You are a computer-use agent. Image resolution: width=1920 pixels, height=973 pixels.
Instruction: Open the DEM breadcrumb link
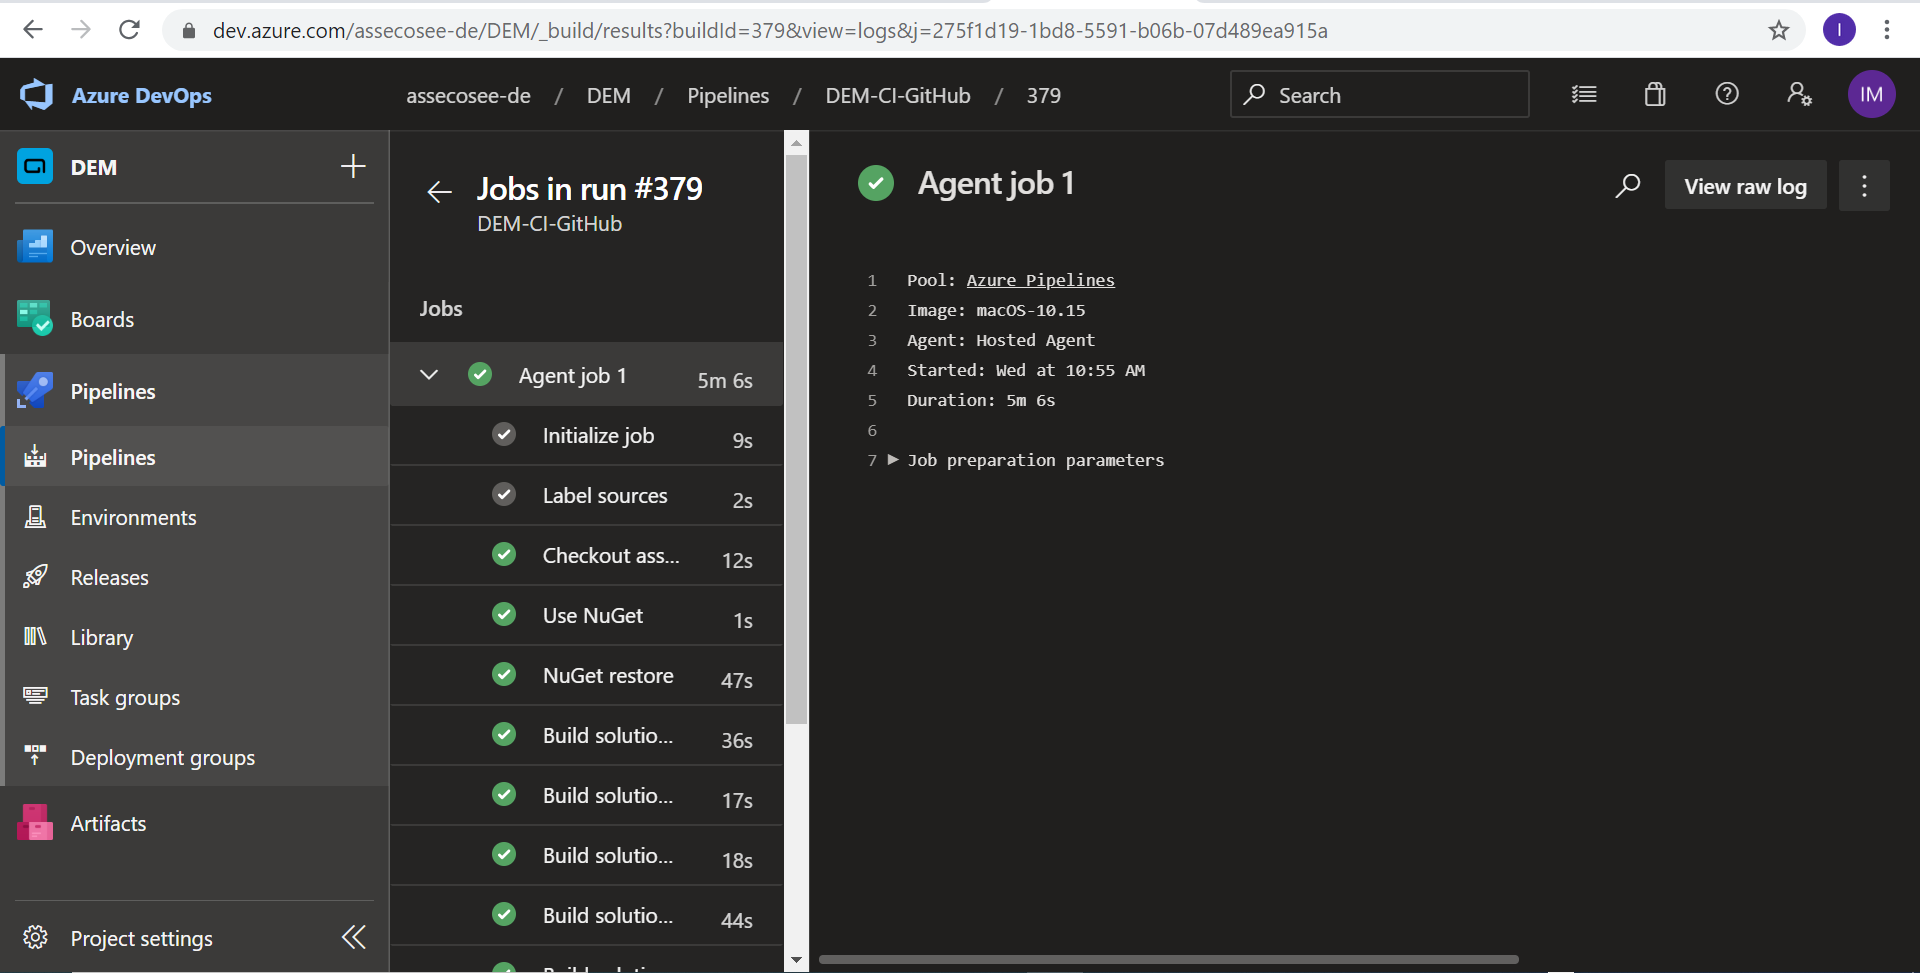click(x=608, y=95)
